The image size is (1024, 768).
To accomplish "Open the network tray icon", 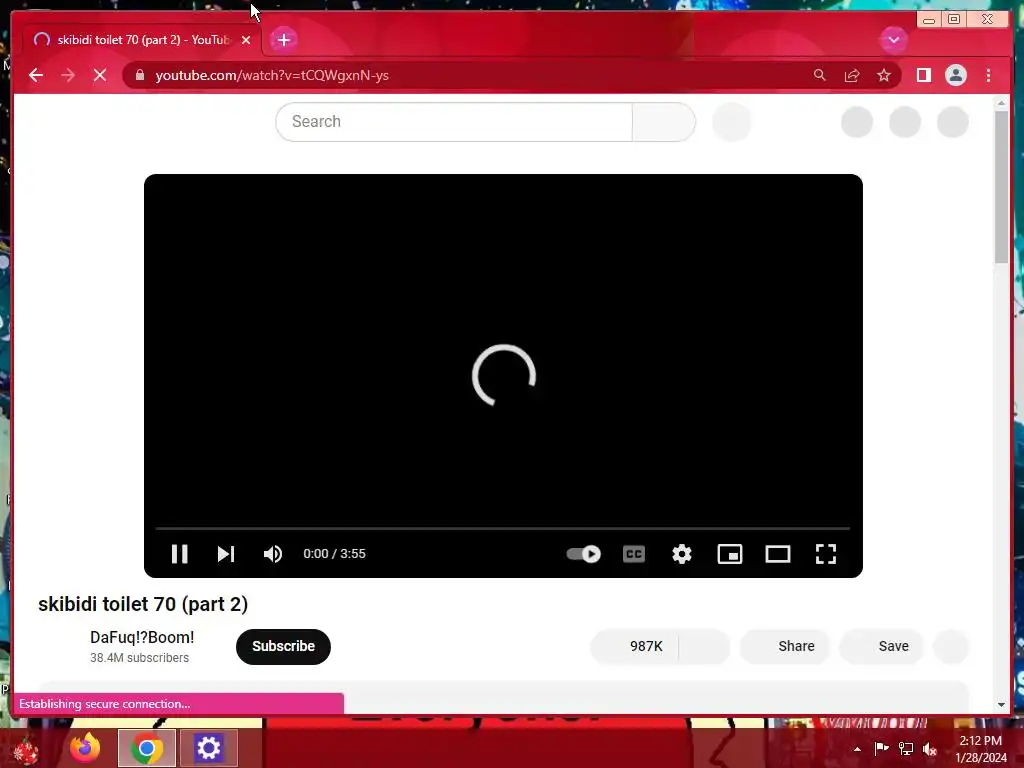I will tap(906, 749).
